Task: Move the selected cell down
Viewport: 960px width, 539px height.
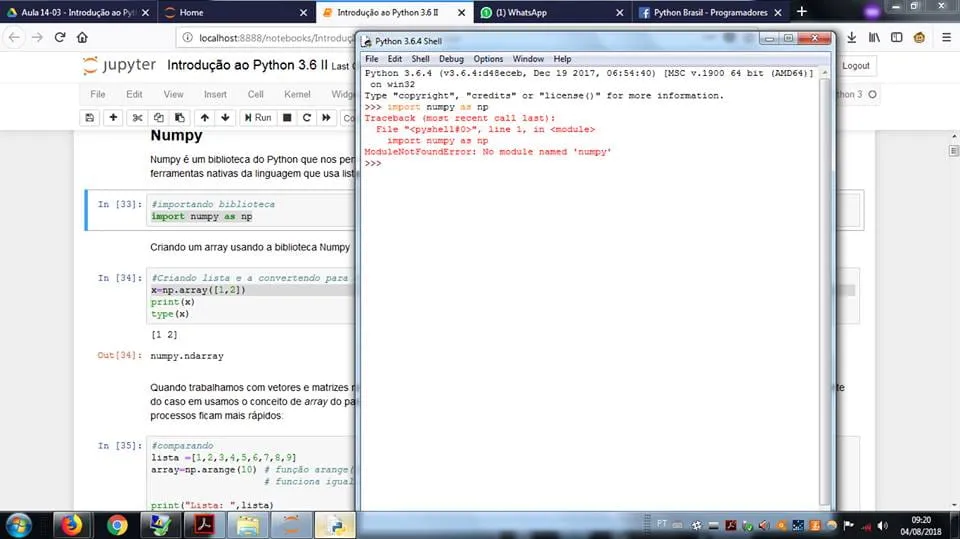Action: click(x=227, y=117)
